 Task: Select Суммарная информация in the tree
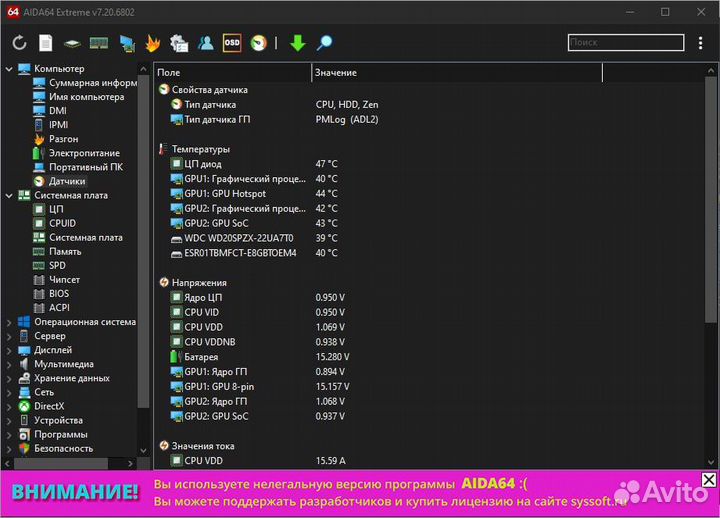tap(93, 83)
